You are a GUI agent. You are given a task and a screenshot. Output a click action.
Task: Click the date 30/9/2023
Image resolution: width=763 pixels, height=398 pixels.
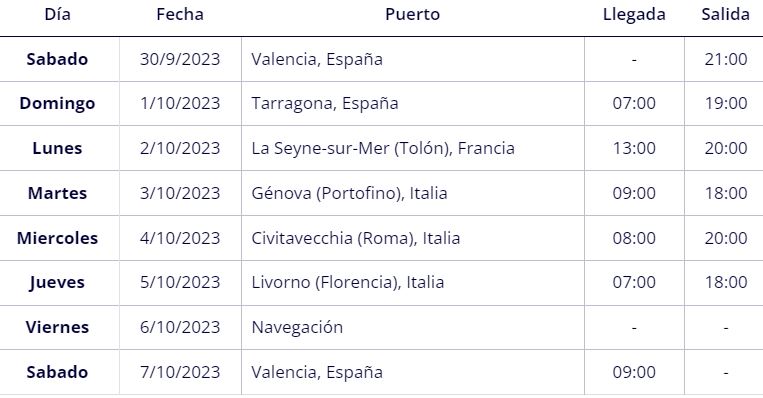pyautogui.click(x=180, y=59)
